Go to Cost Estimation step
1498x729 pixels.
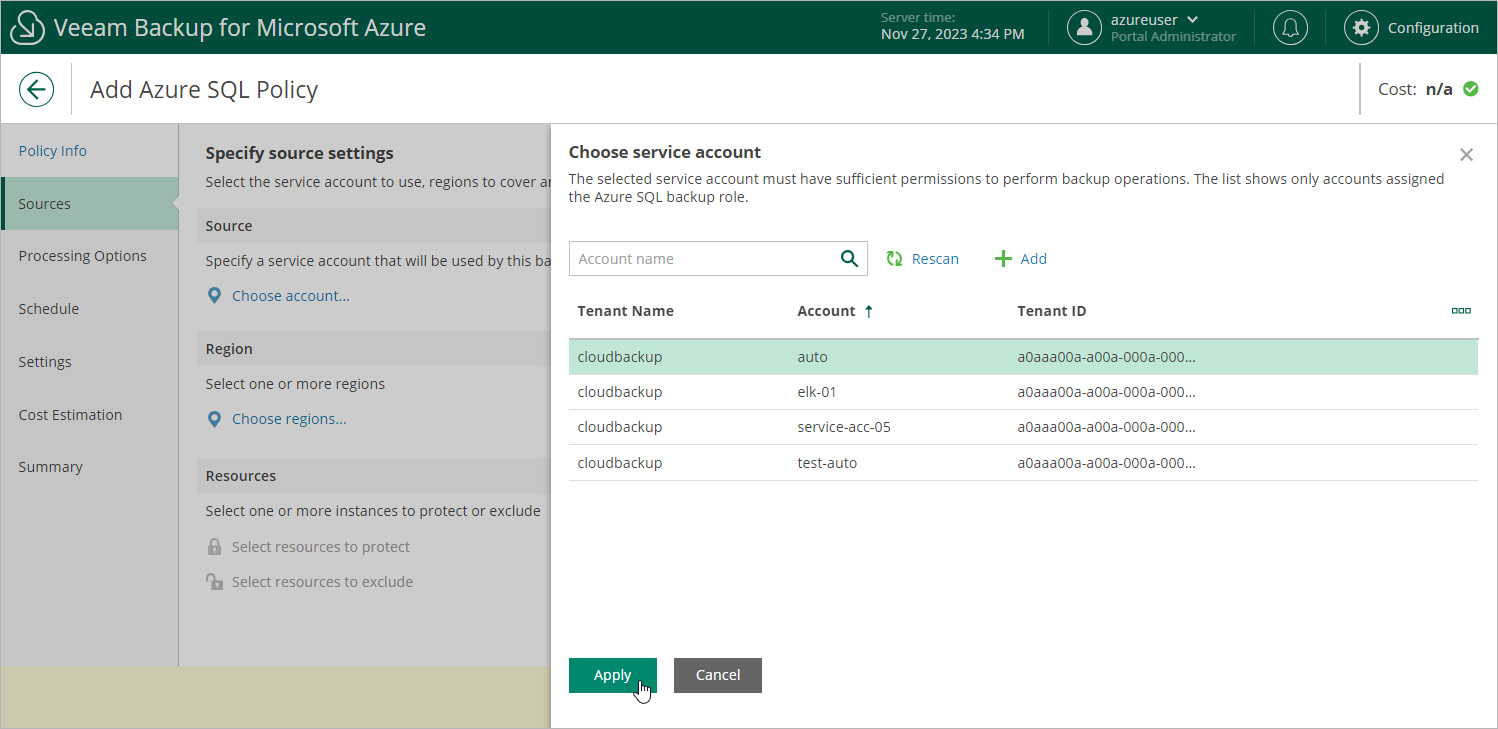click(70, 415)
